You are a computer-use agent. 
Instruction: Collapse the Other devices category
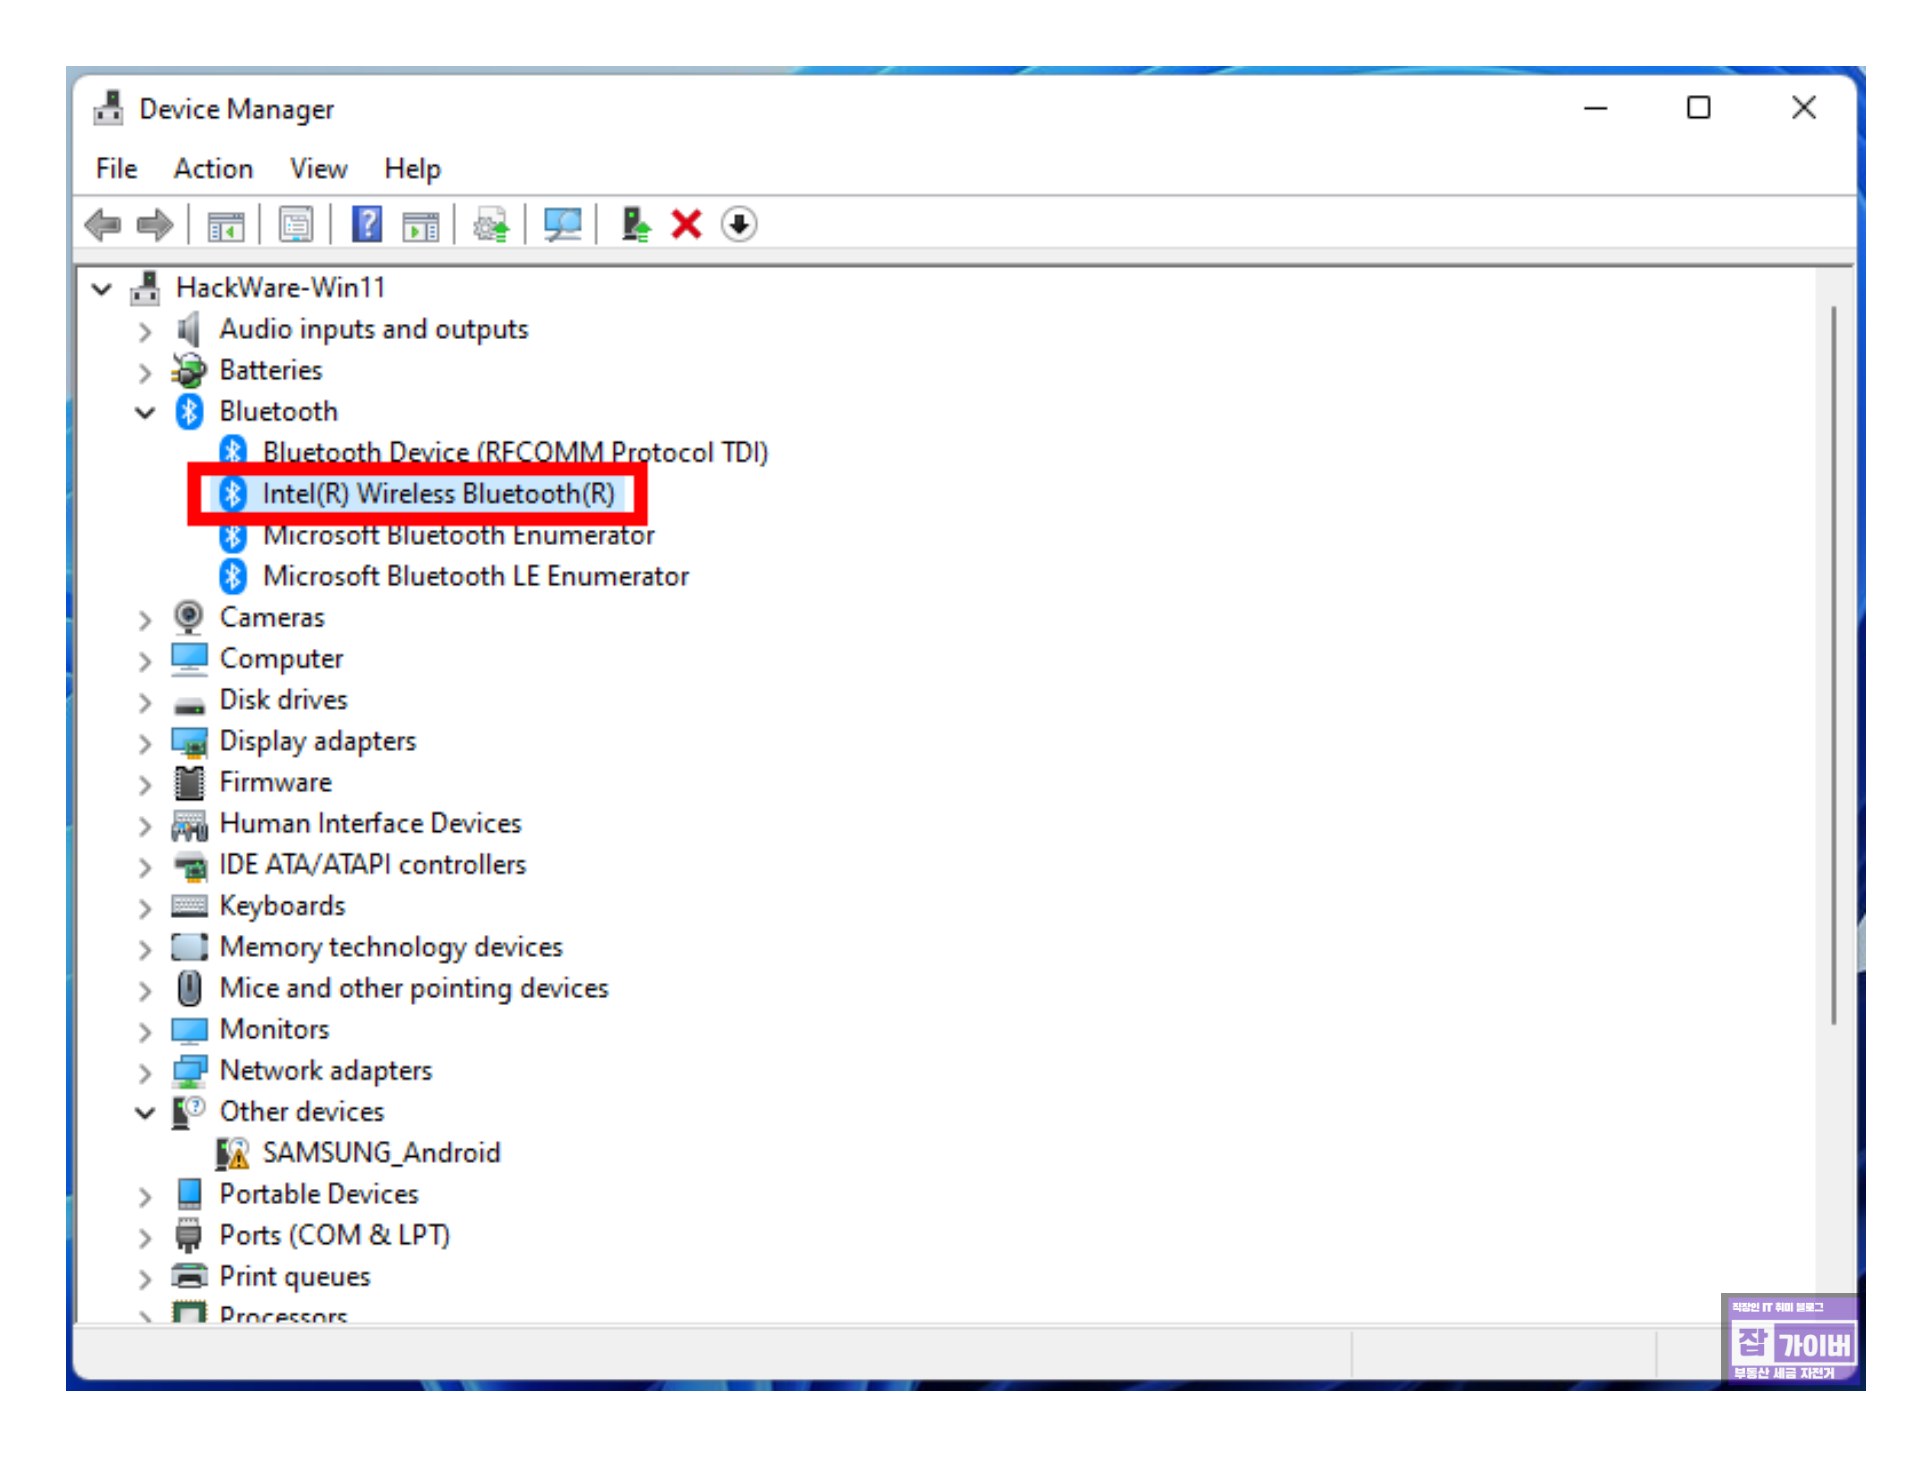[145, 1113]
